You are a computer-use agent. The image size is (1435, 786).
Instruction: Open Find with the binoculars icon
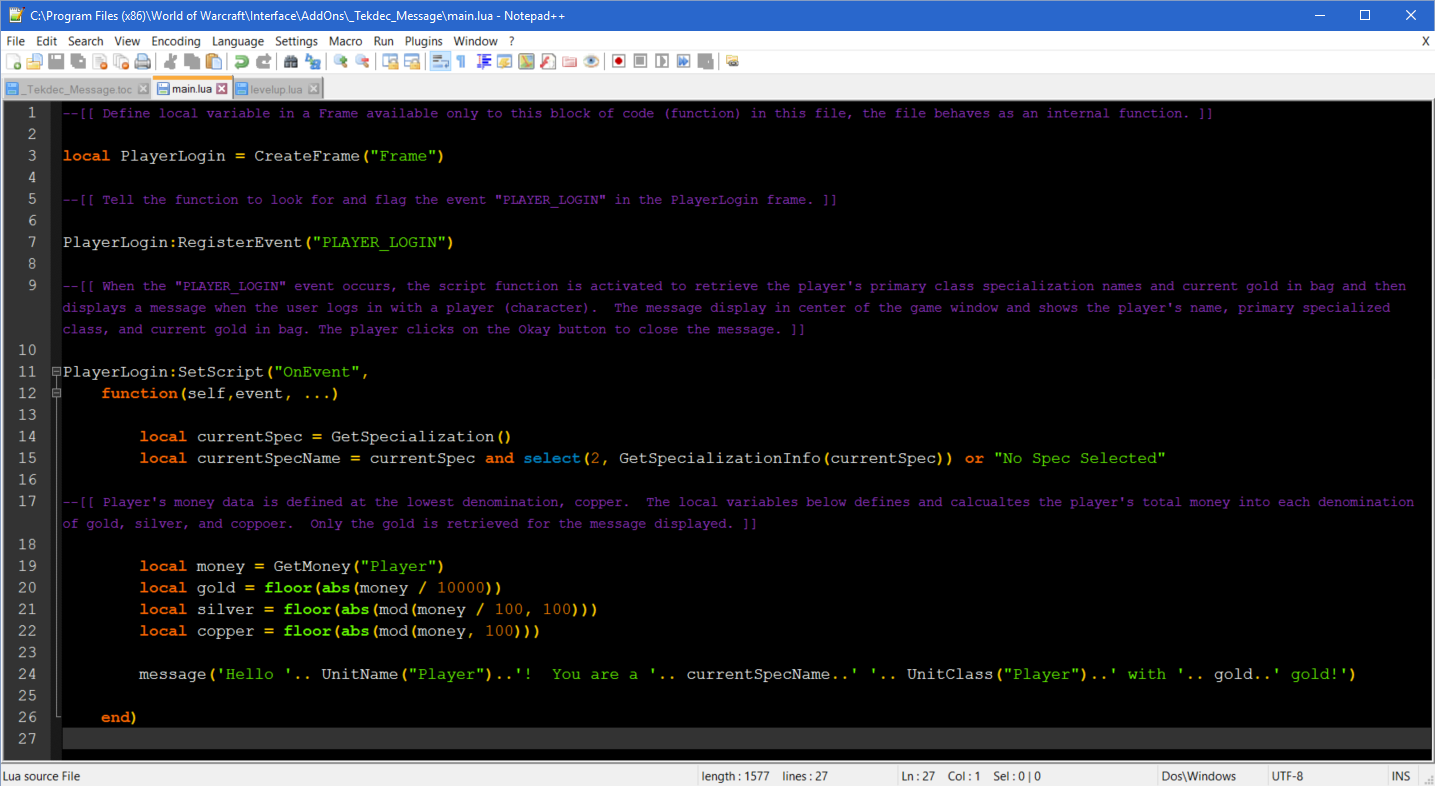coord(291,61)
